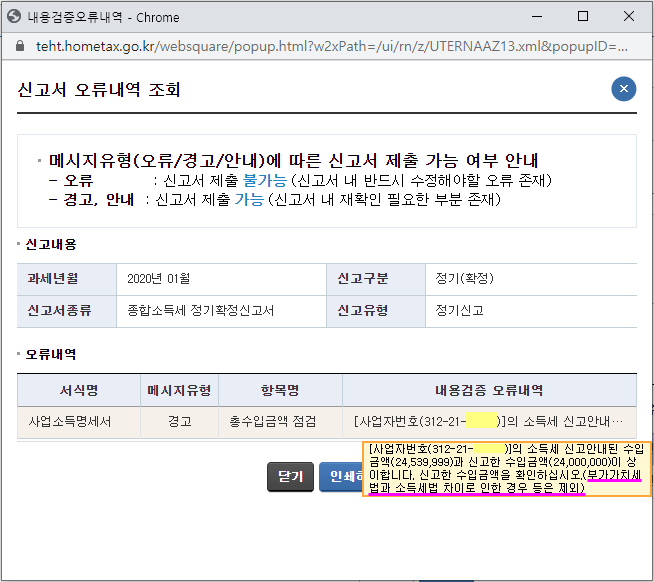Close popup with blue circular X icon
Screen dimensions: 654x582
[624, 89]
